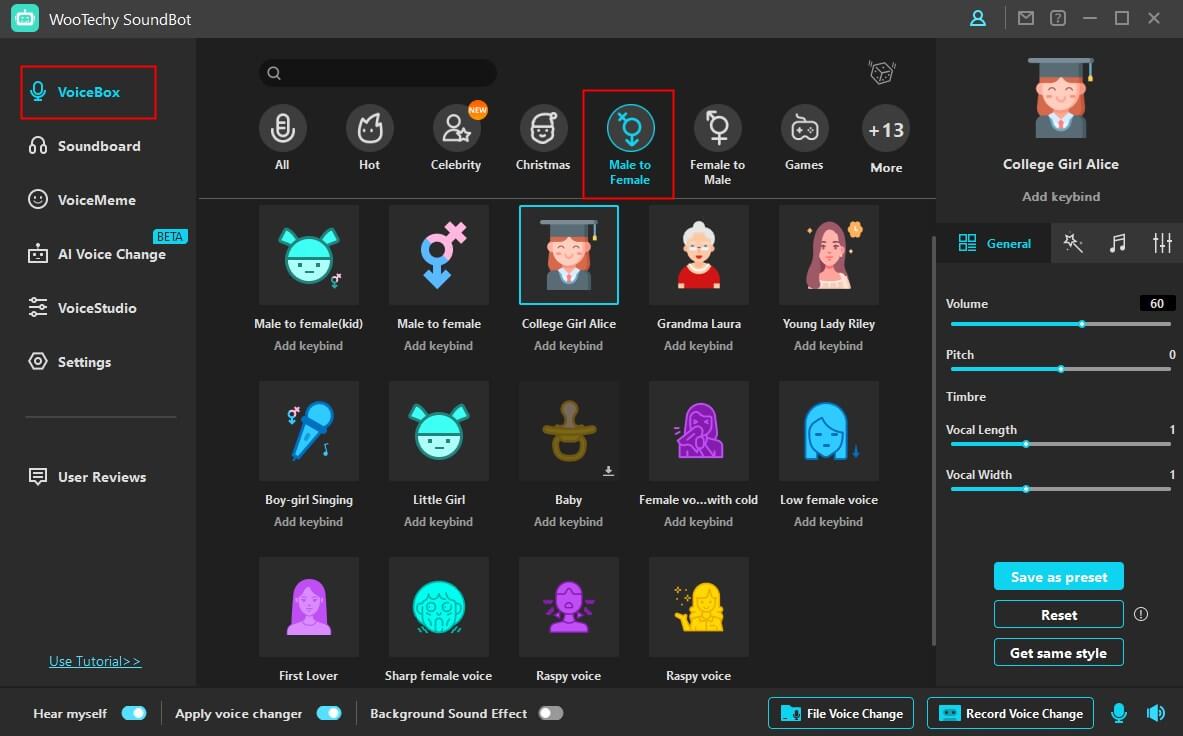This screenshot has width=1183, height=736.
Task: Click the info icon next to Reset
Action: (x=1141, y=614)
